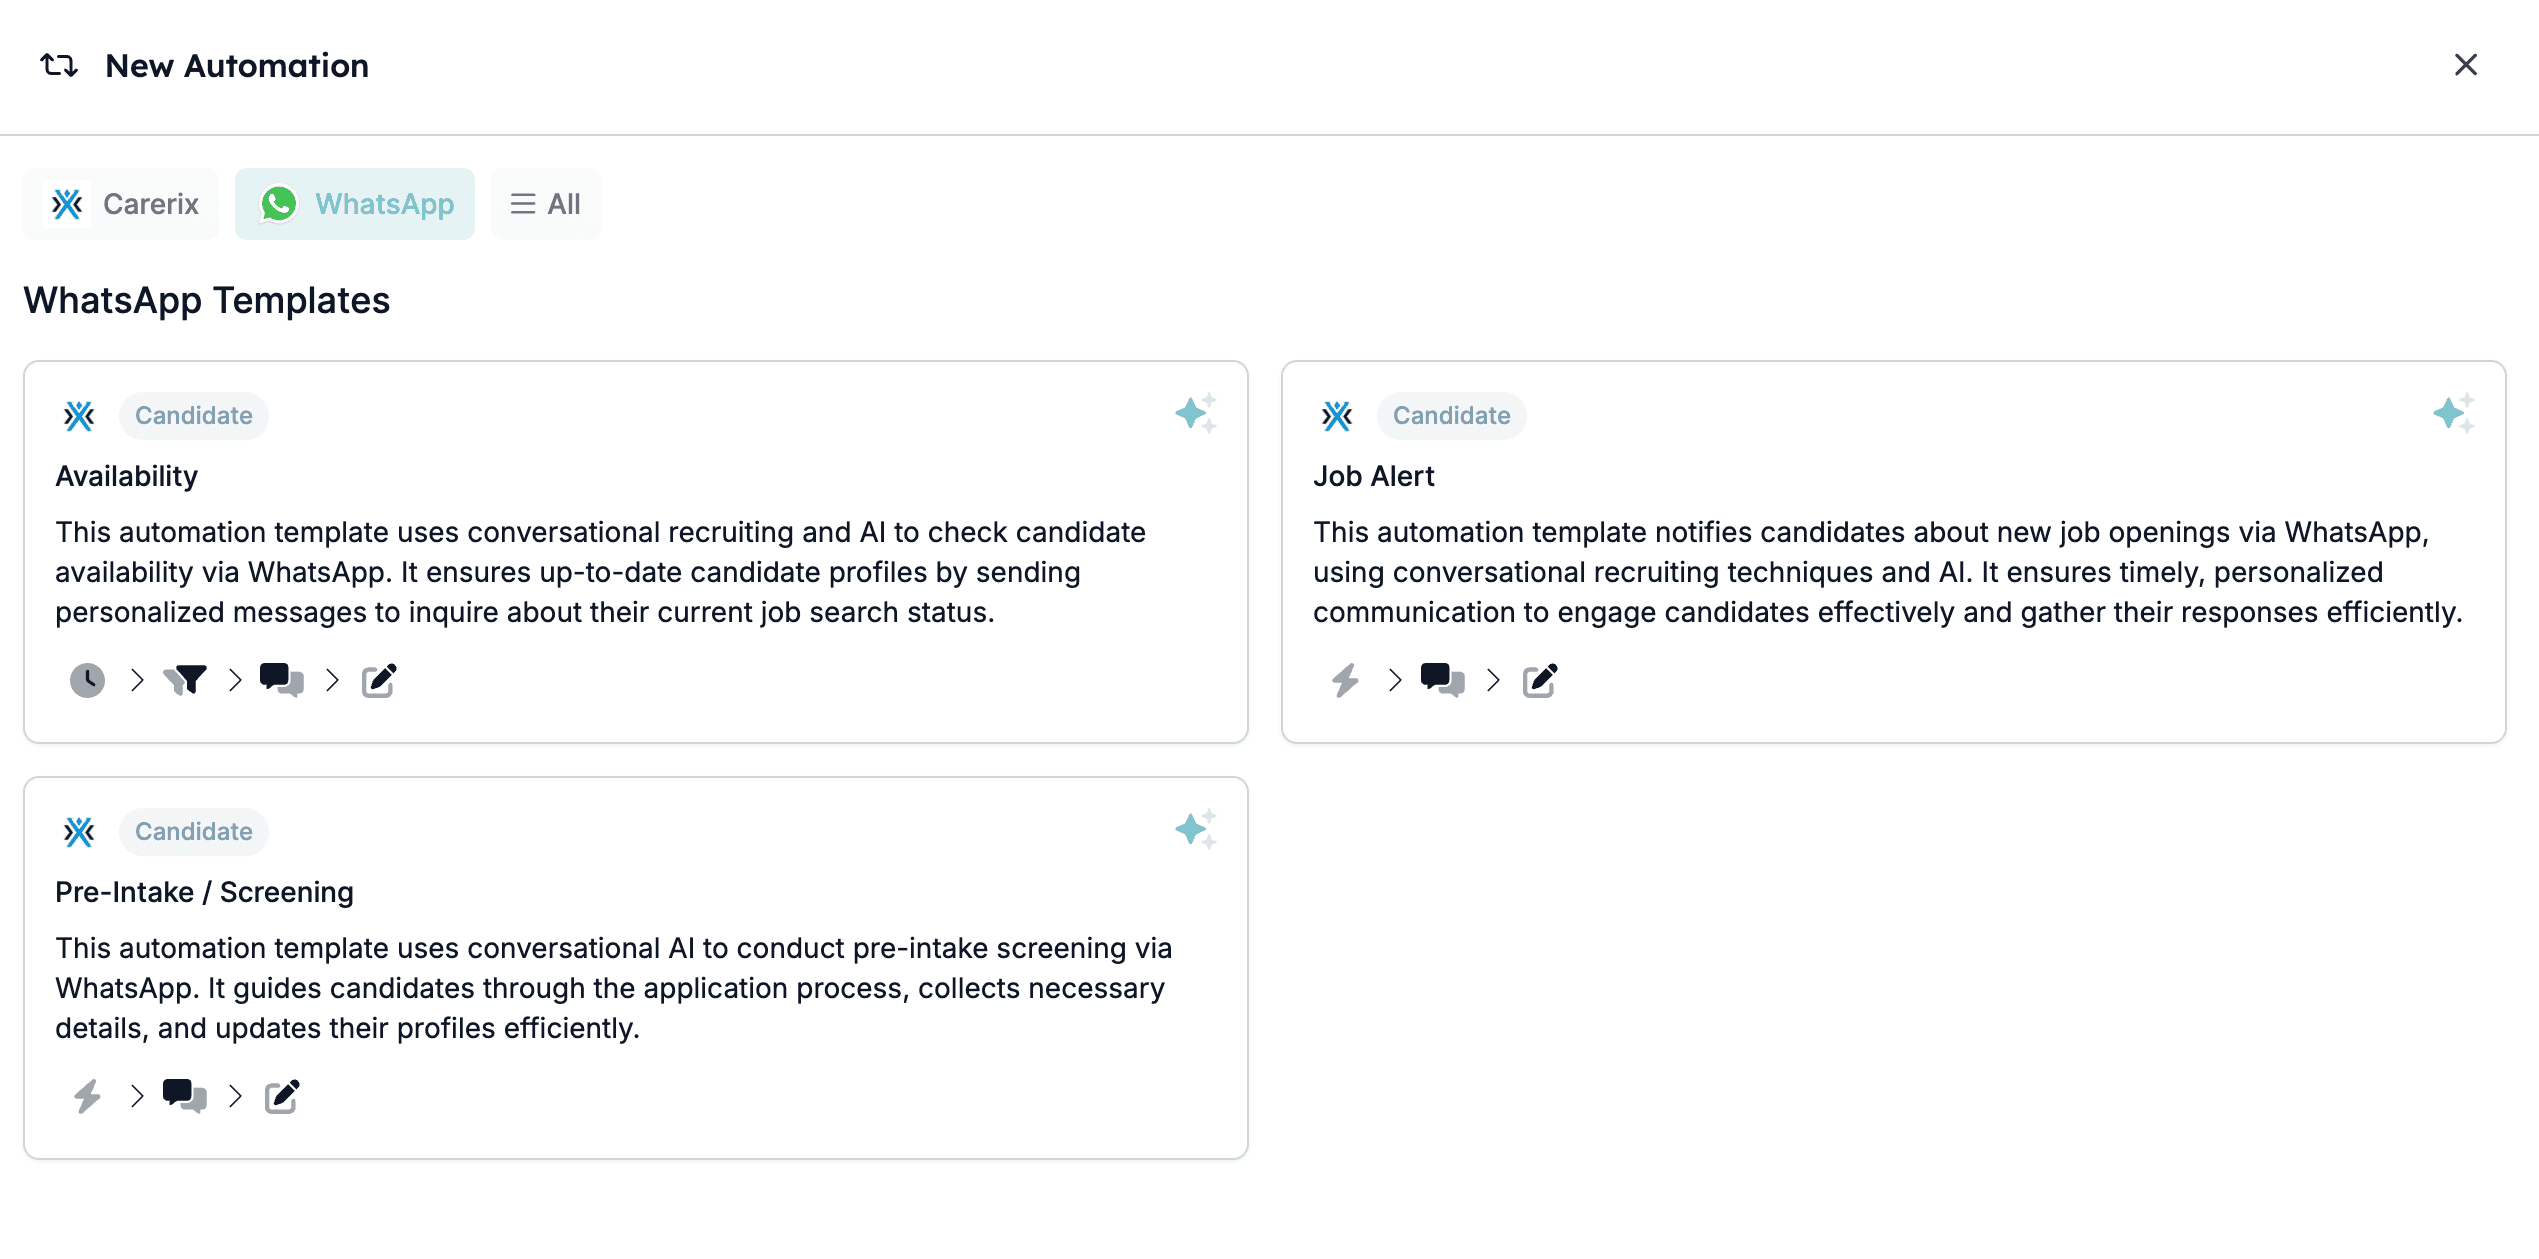Select the WhatsApp filter tab

[x=355, y=204]
